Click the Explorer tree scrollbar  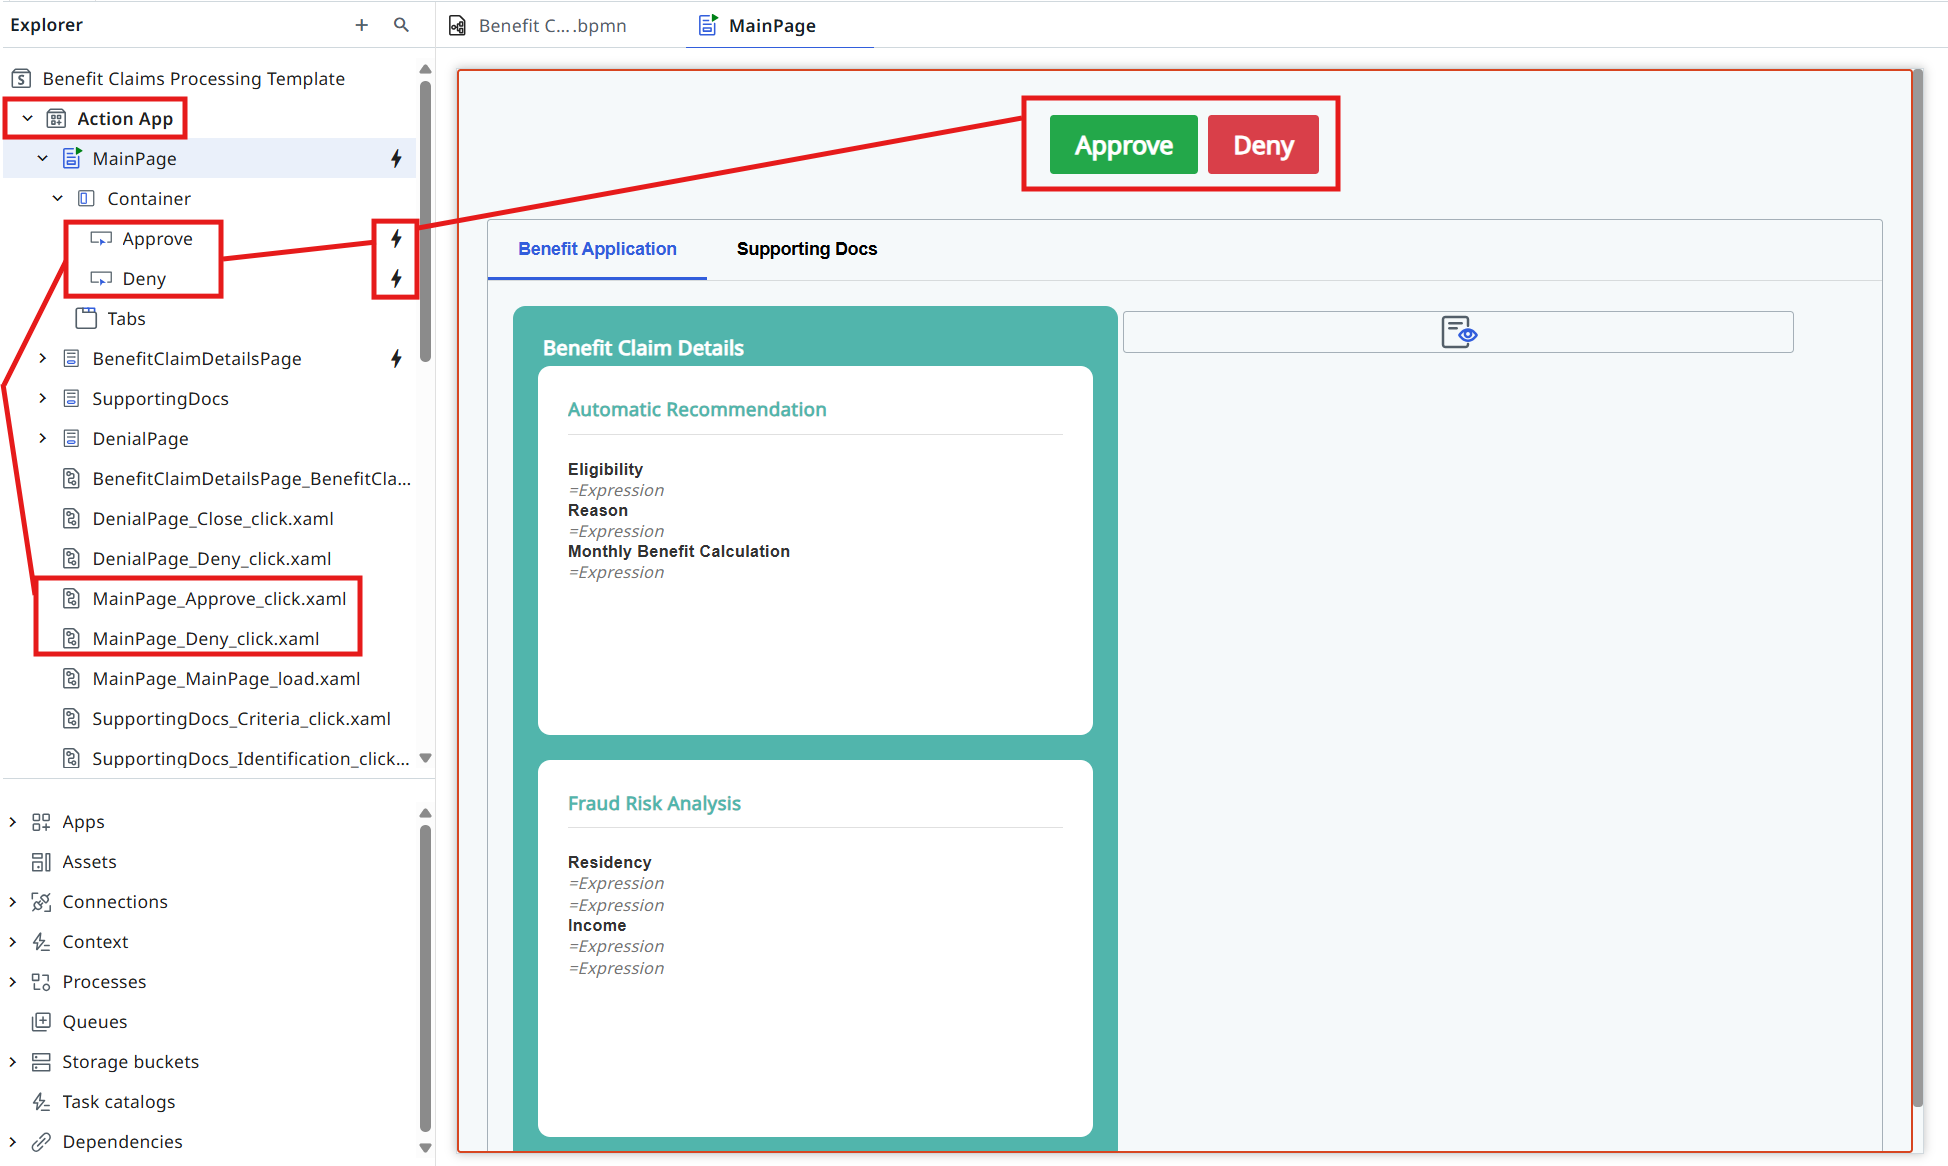click(425, 220)
